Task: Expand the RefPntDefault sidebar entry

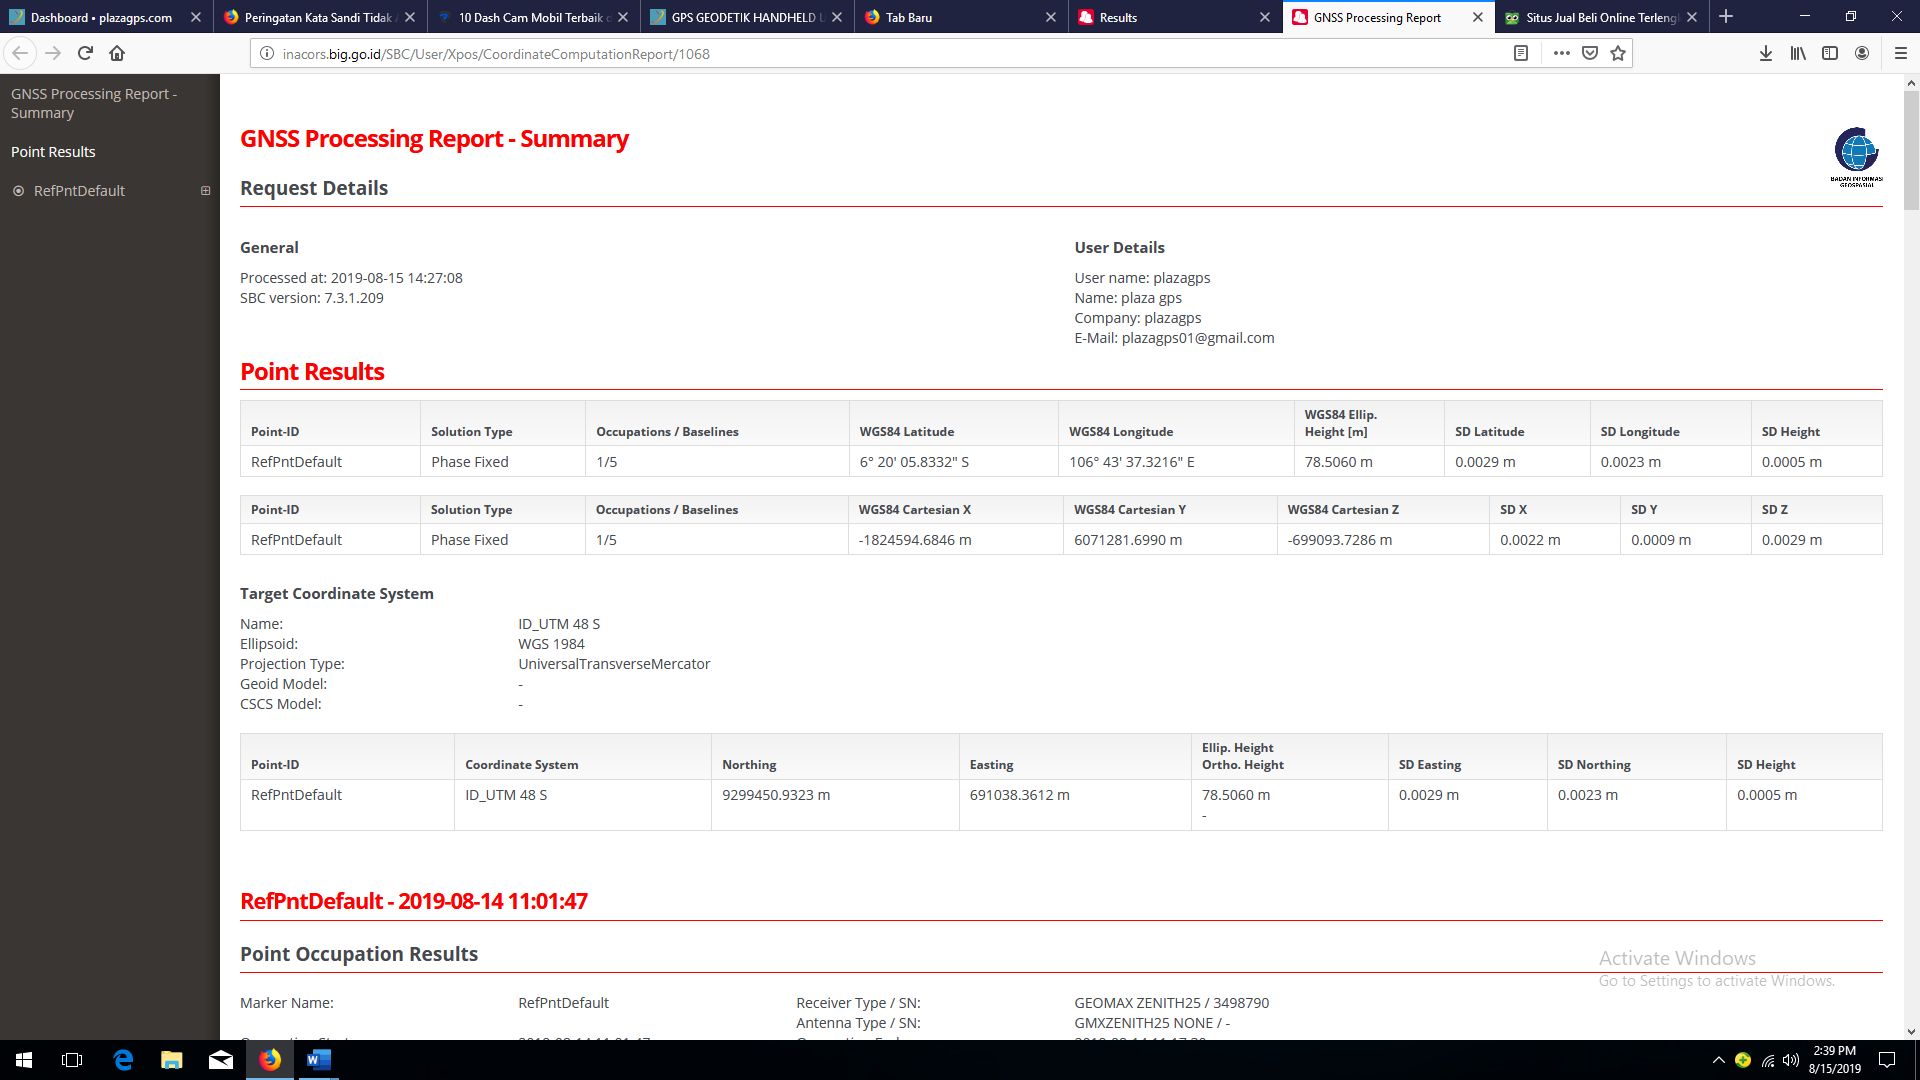Action: click(x=206, y=191)
